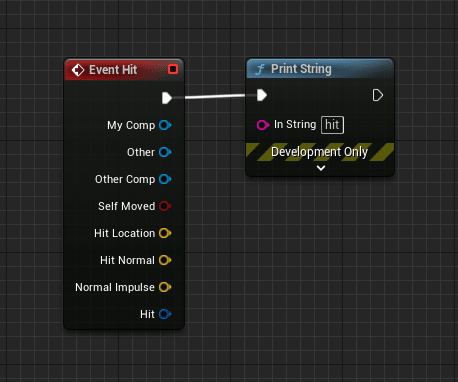Click the Print String output execution pin
Image resolution: width=458 pixels, height=382 pixels.
coord(377,95)
